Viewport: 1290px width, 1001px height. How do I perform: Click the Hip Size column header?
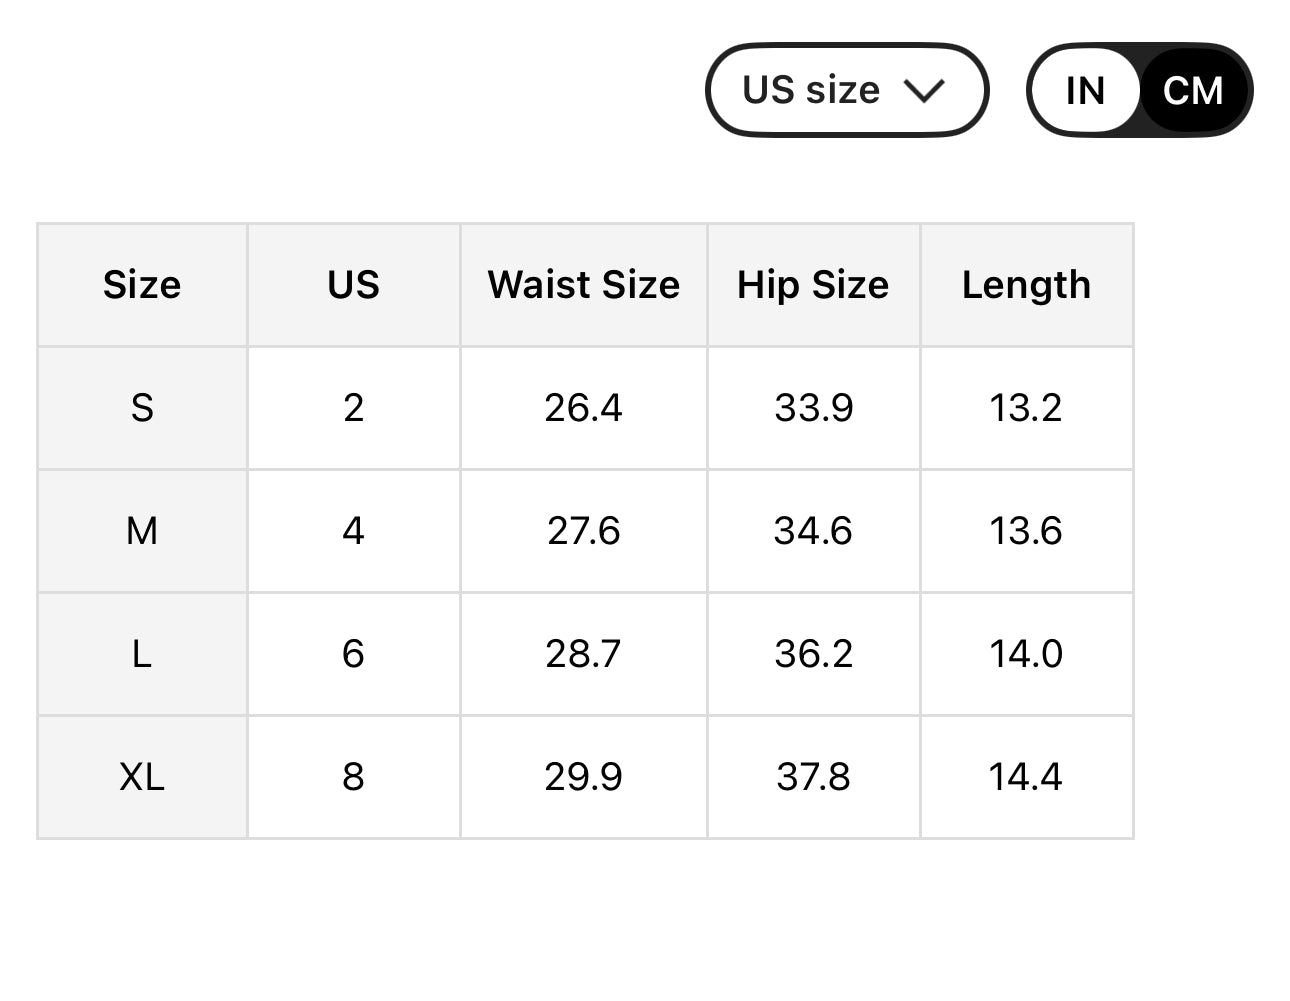813,285
